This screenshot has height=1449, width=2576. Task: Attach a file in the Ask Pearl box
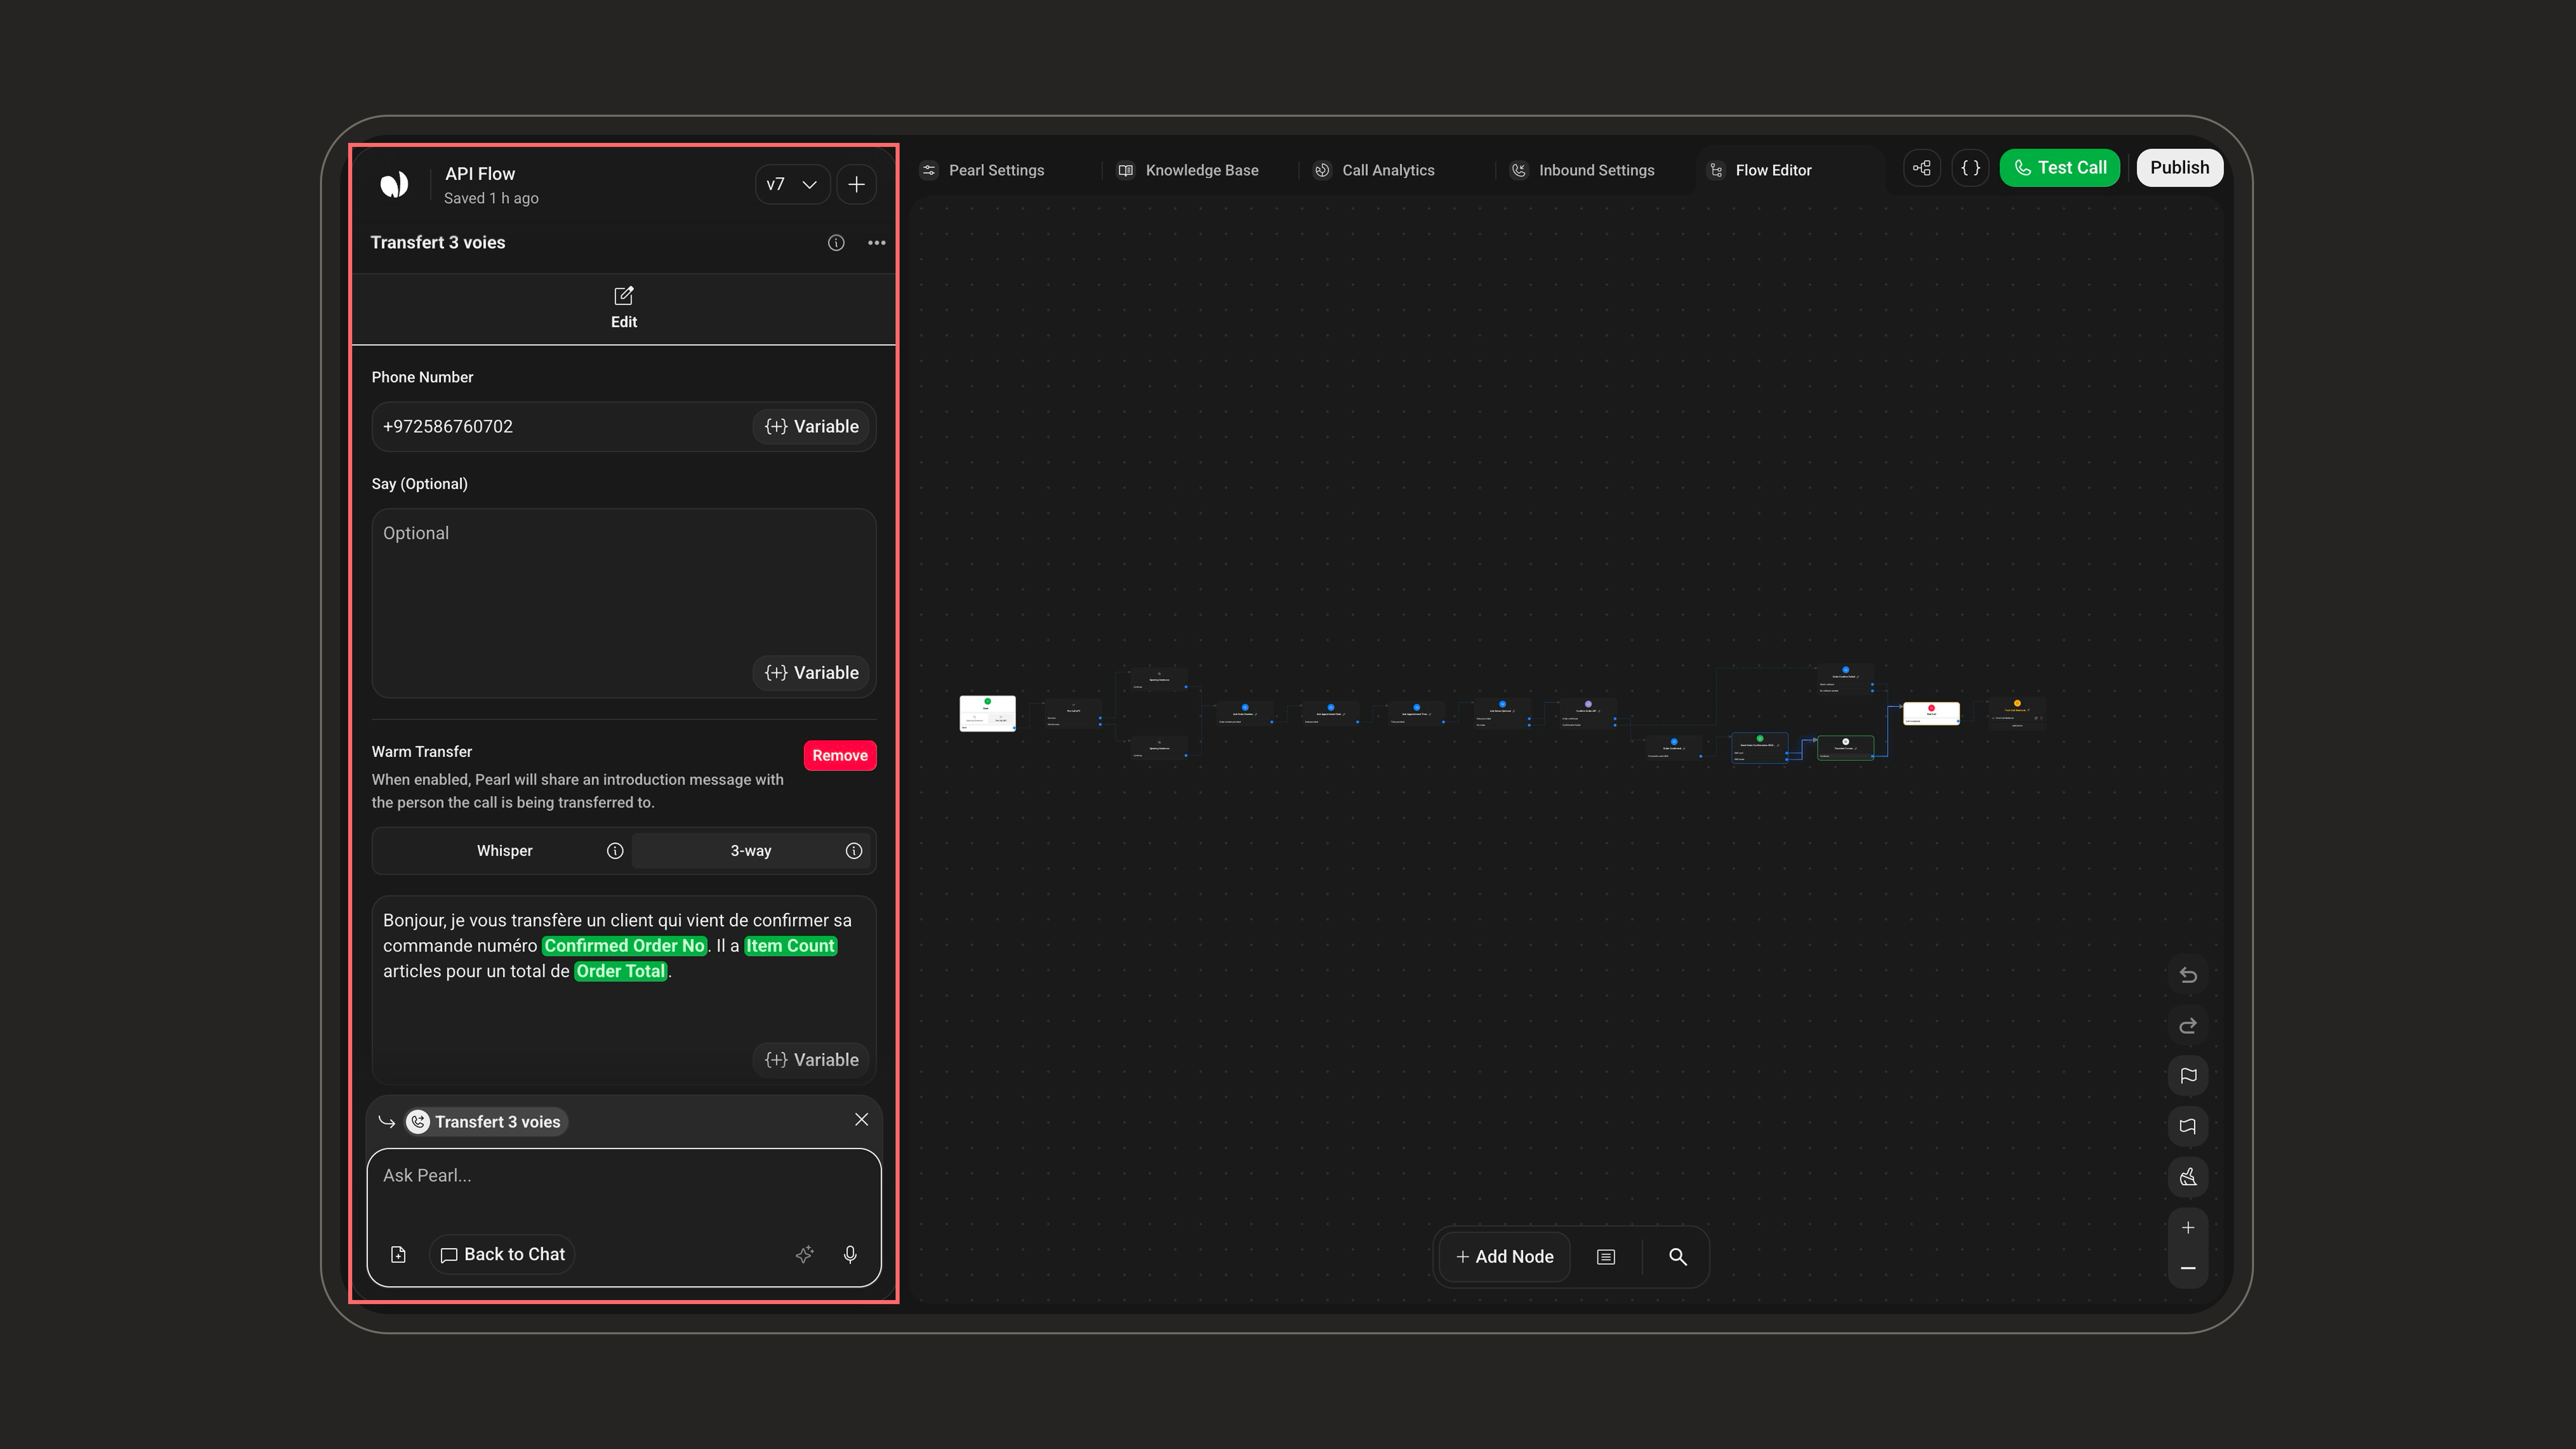(x=398, y=1255)
